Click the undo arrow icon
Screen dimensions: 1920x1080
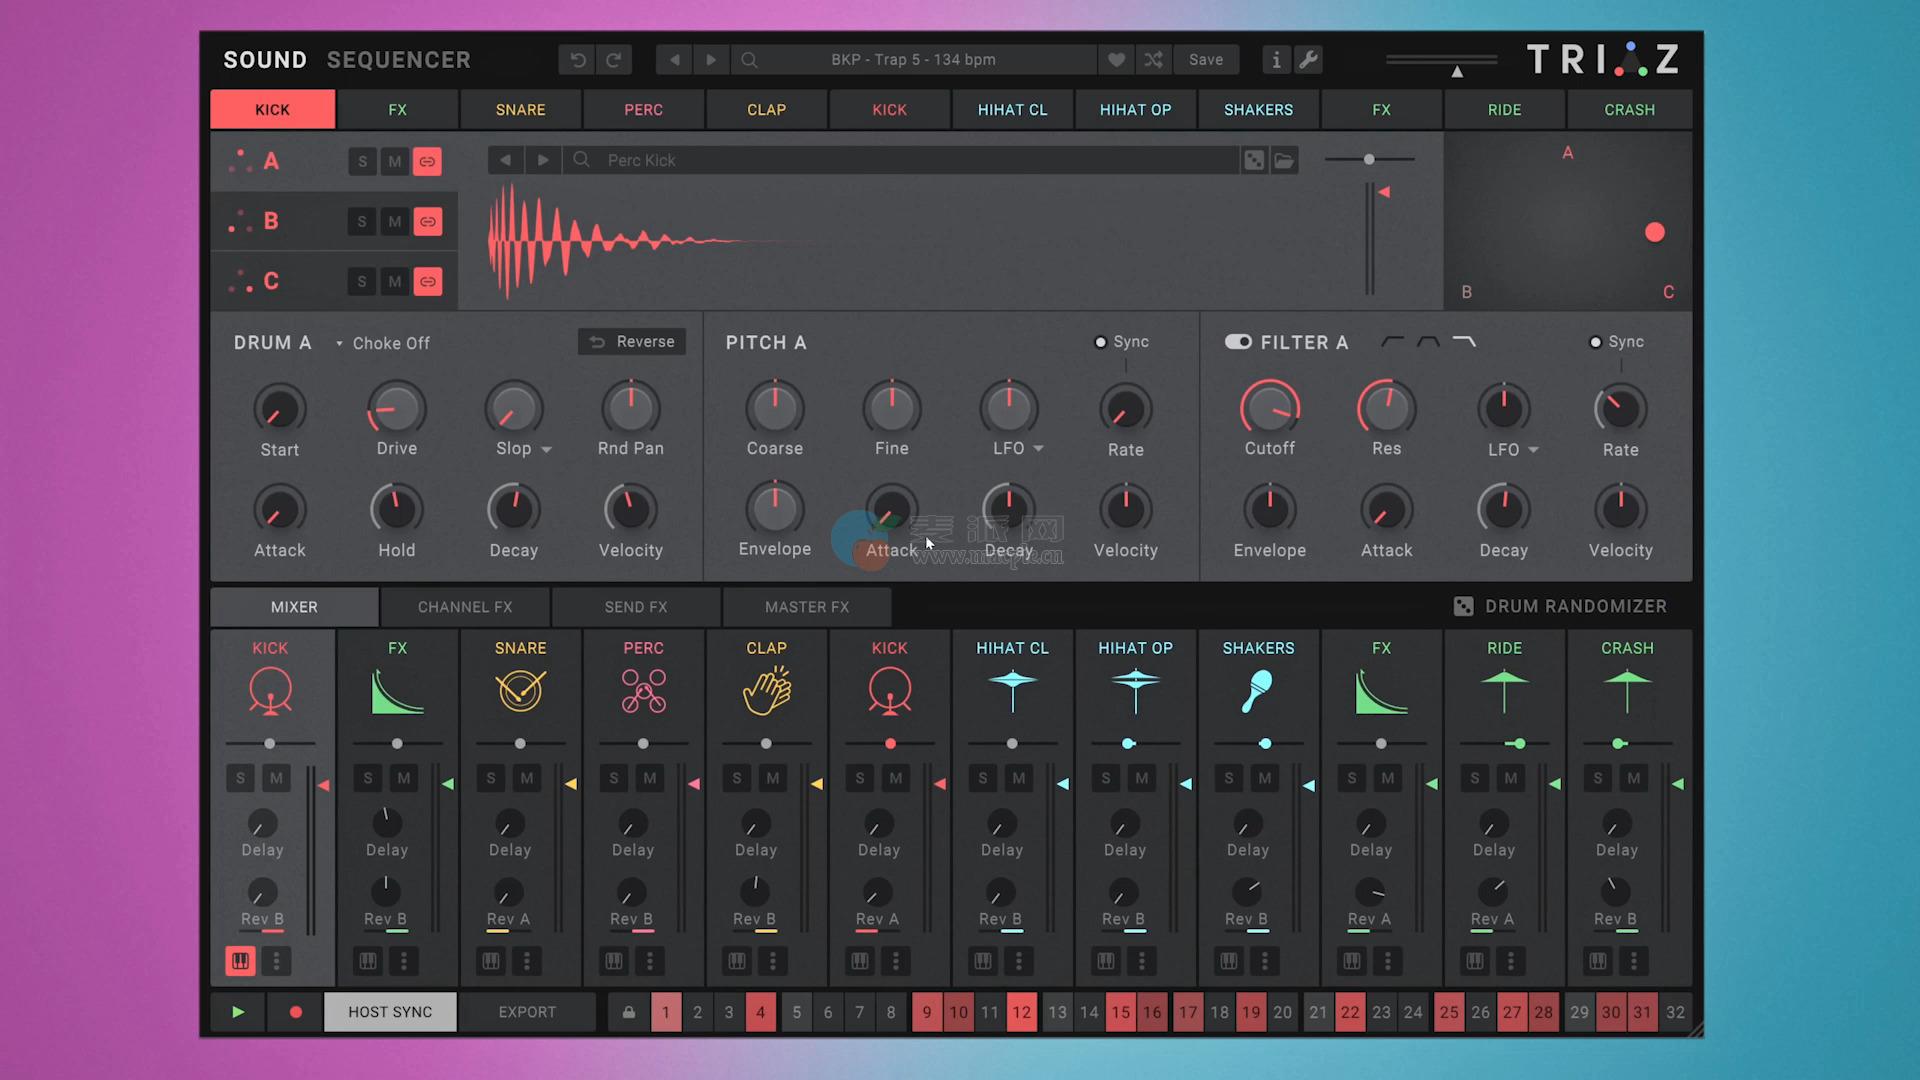[x=578, y=60]
